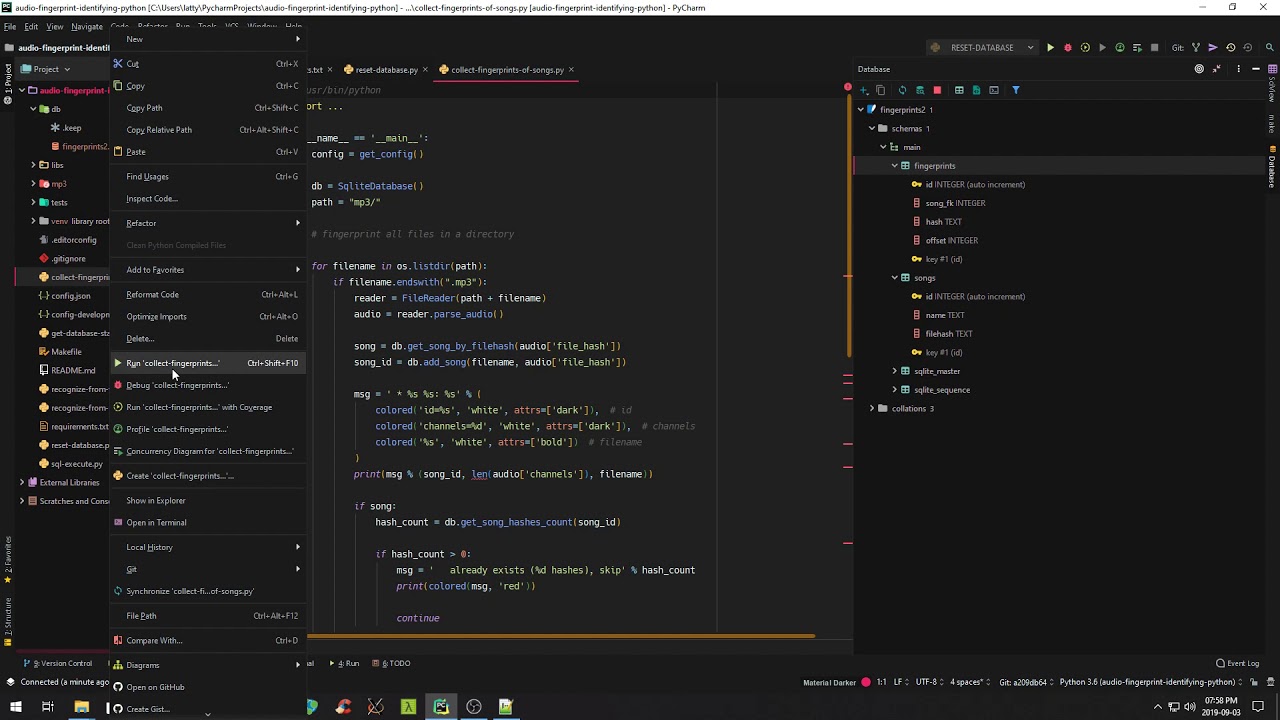
Task: Click the blue filter funnel icon
Action: tap(1016, 90)
